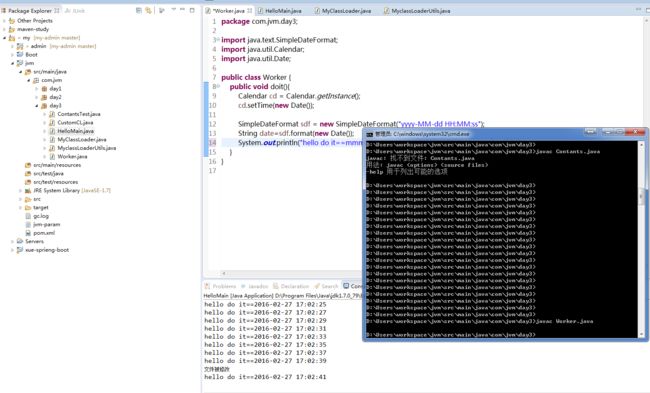Open the Search view tab
This screenshot has height=393, width=650.
[326, 286]
